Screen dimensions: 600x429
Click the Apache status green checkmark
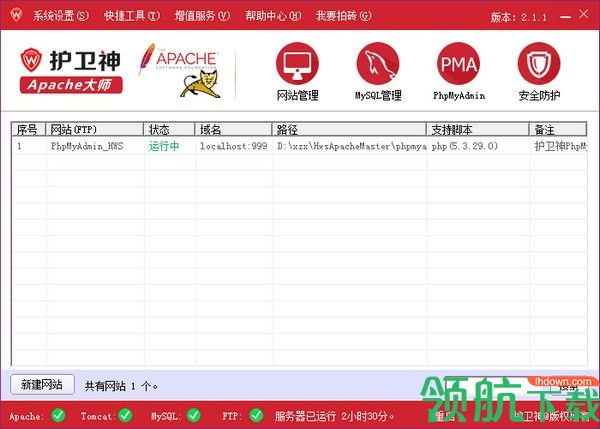58,415
